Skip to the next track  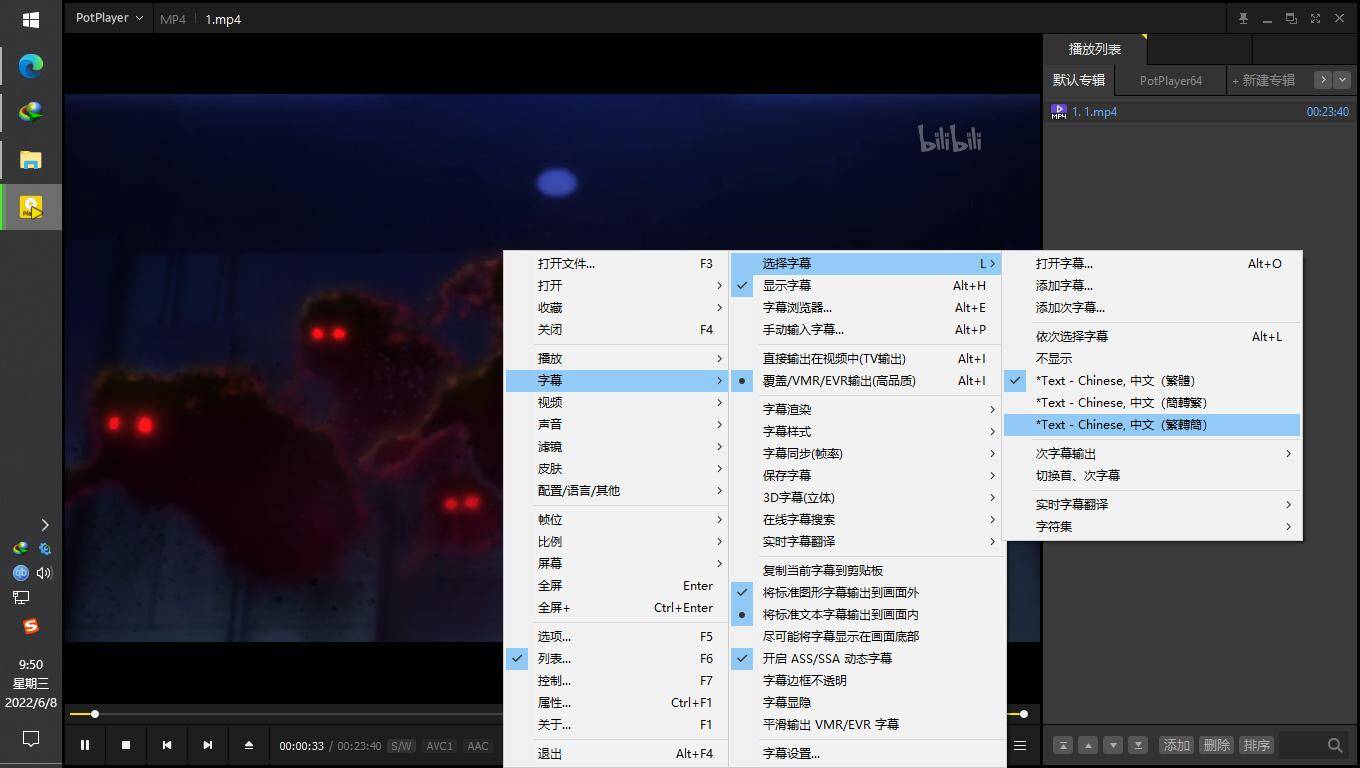(208, 745)
